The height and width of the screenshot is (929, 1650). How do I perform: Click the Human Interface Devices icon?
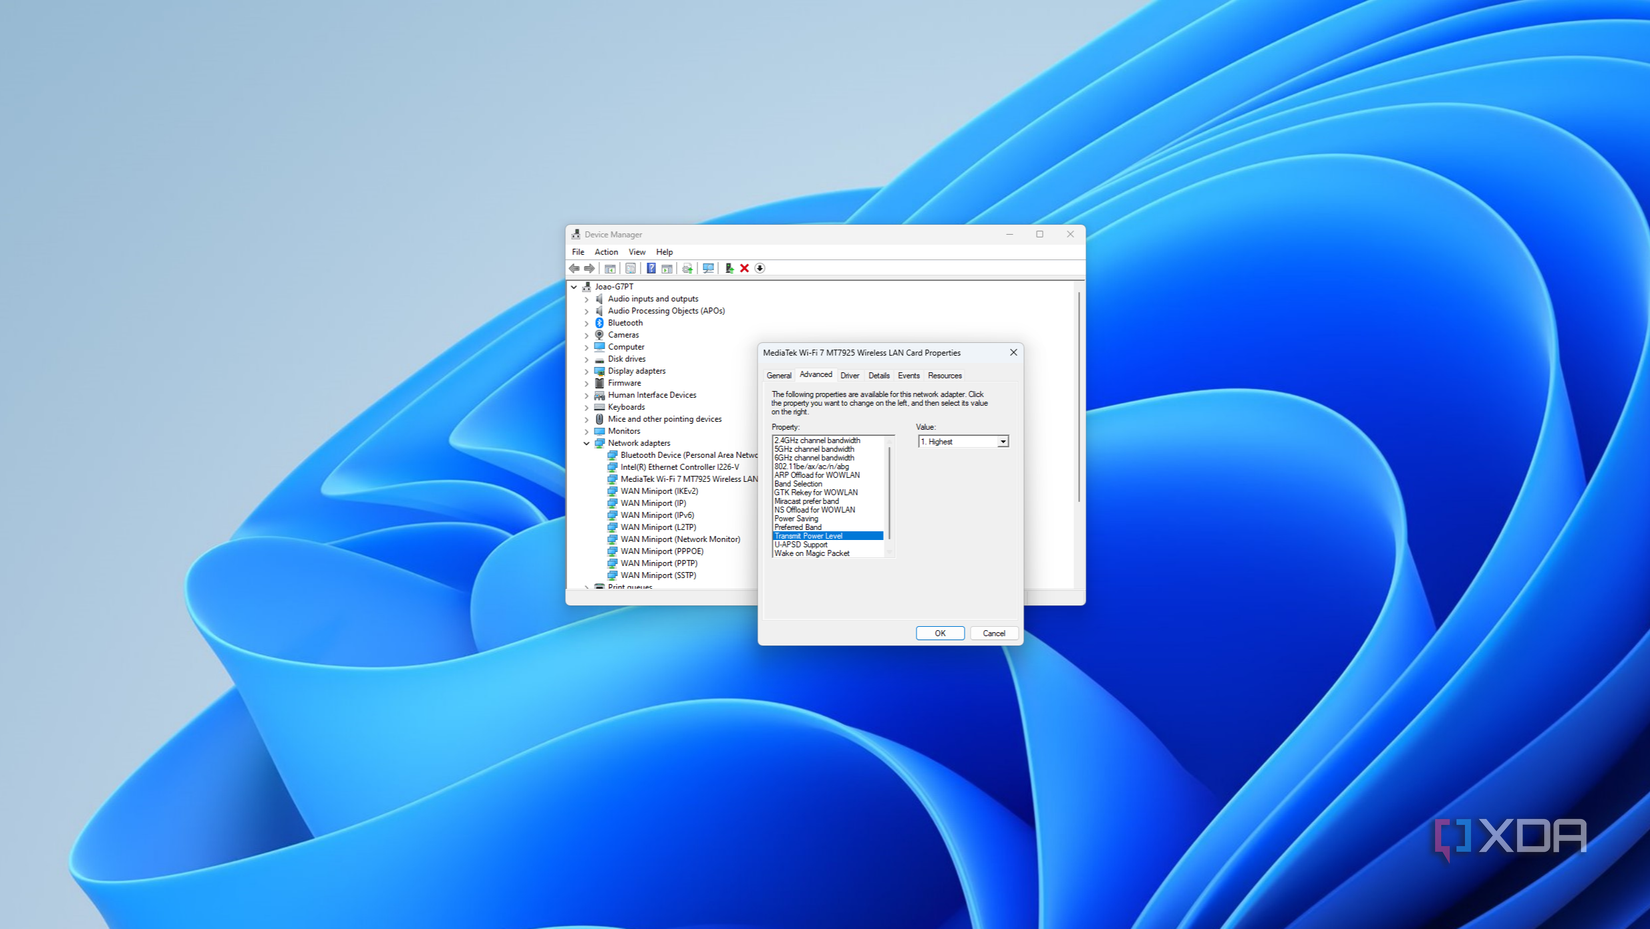coord(600,395)
